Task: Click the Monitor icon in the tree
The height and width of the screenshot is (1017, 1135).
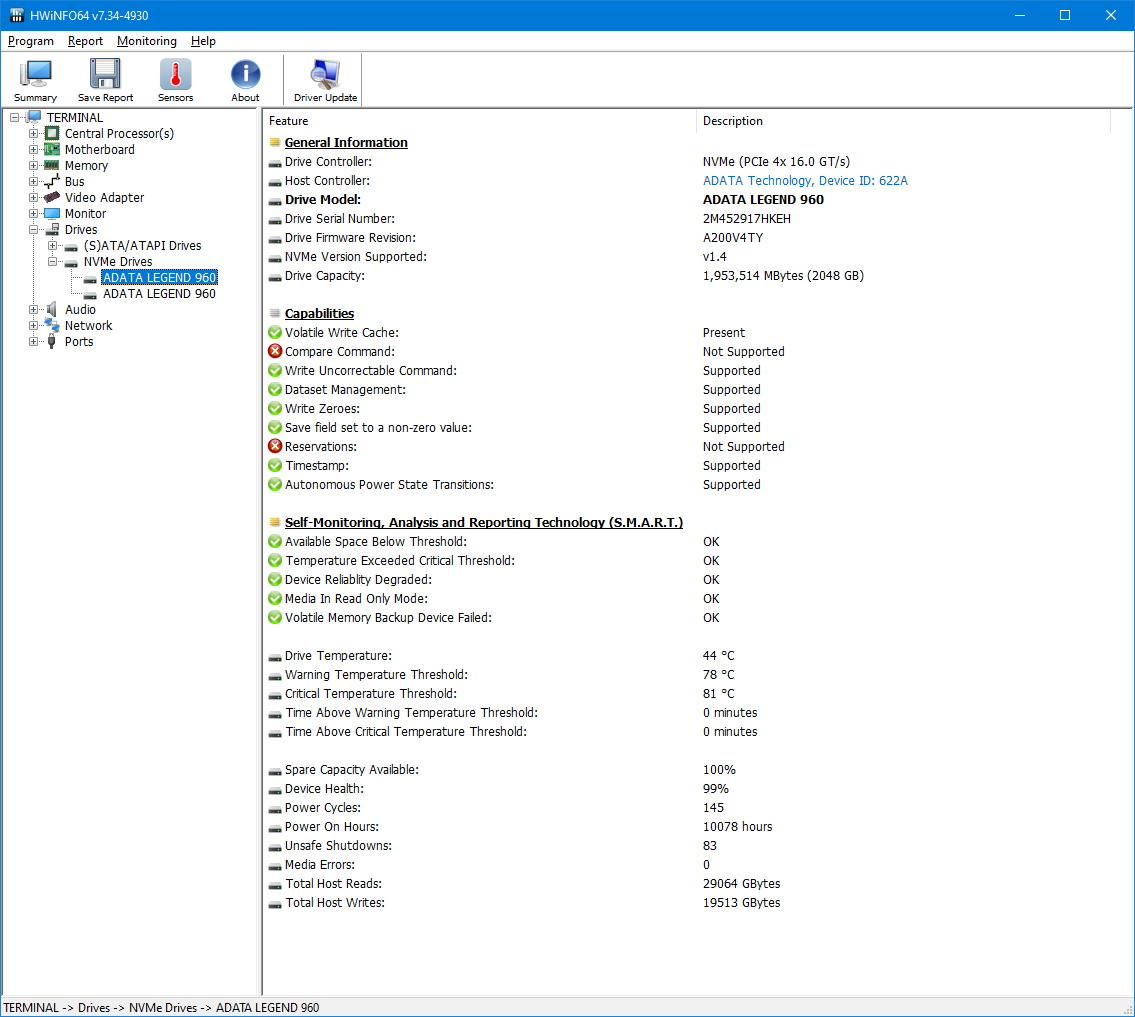Action: (52, 214)
